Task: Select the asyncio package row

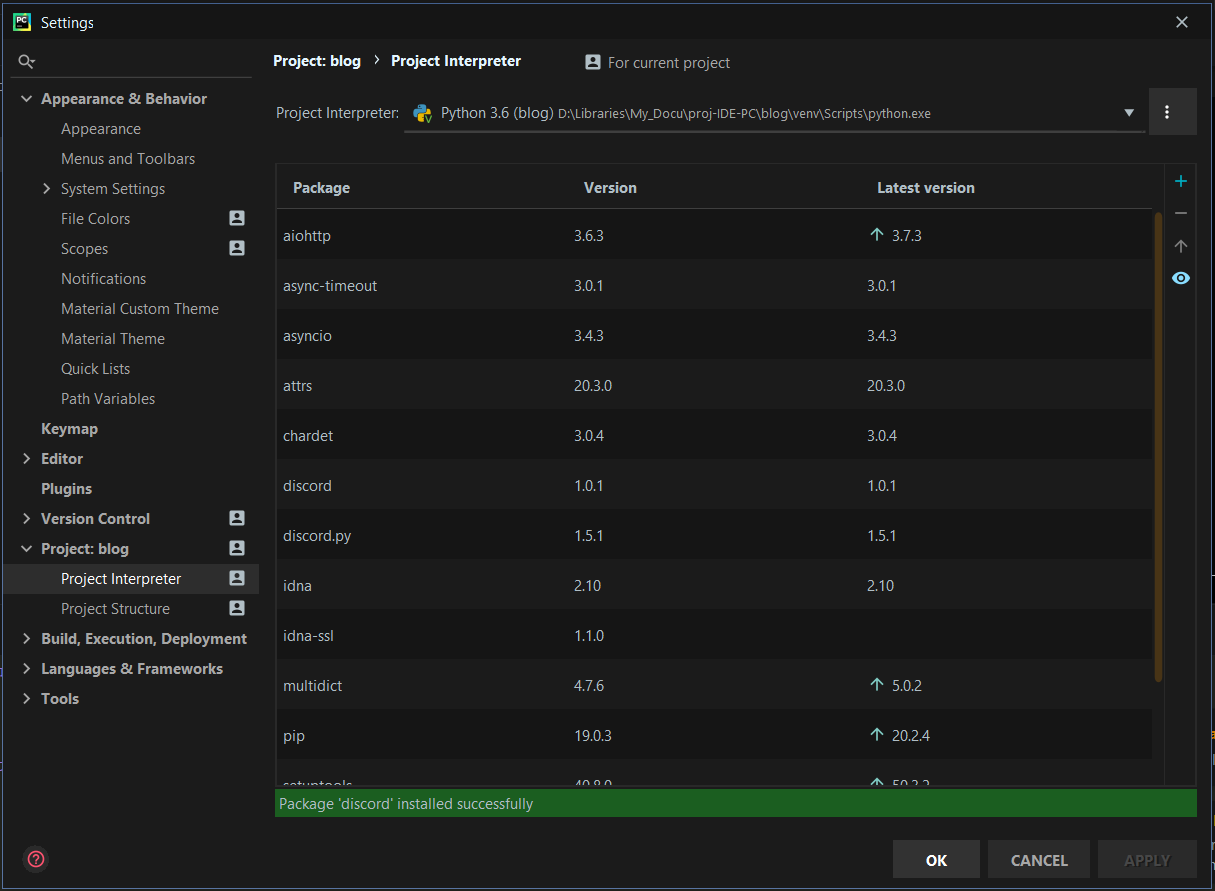Action: pos(714,335)
